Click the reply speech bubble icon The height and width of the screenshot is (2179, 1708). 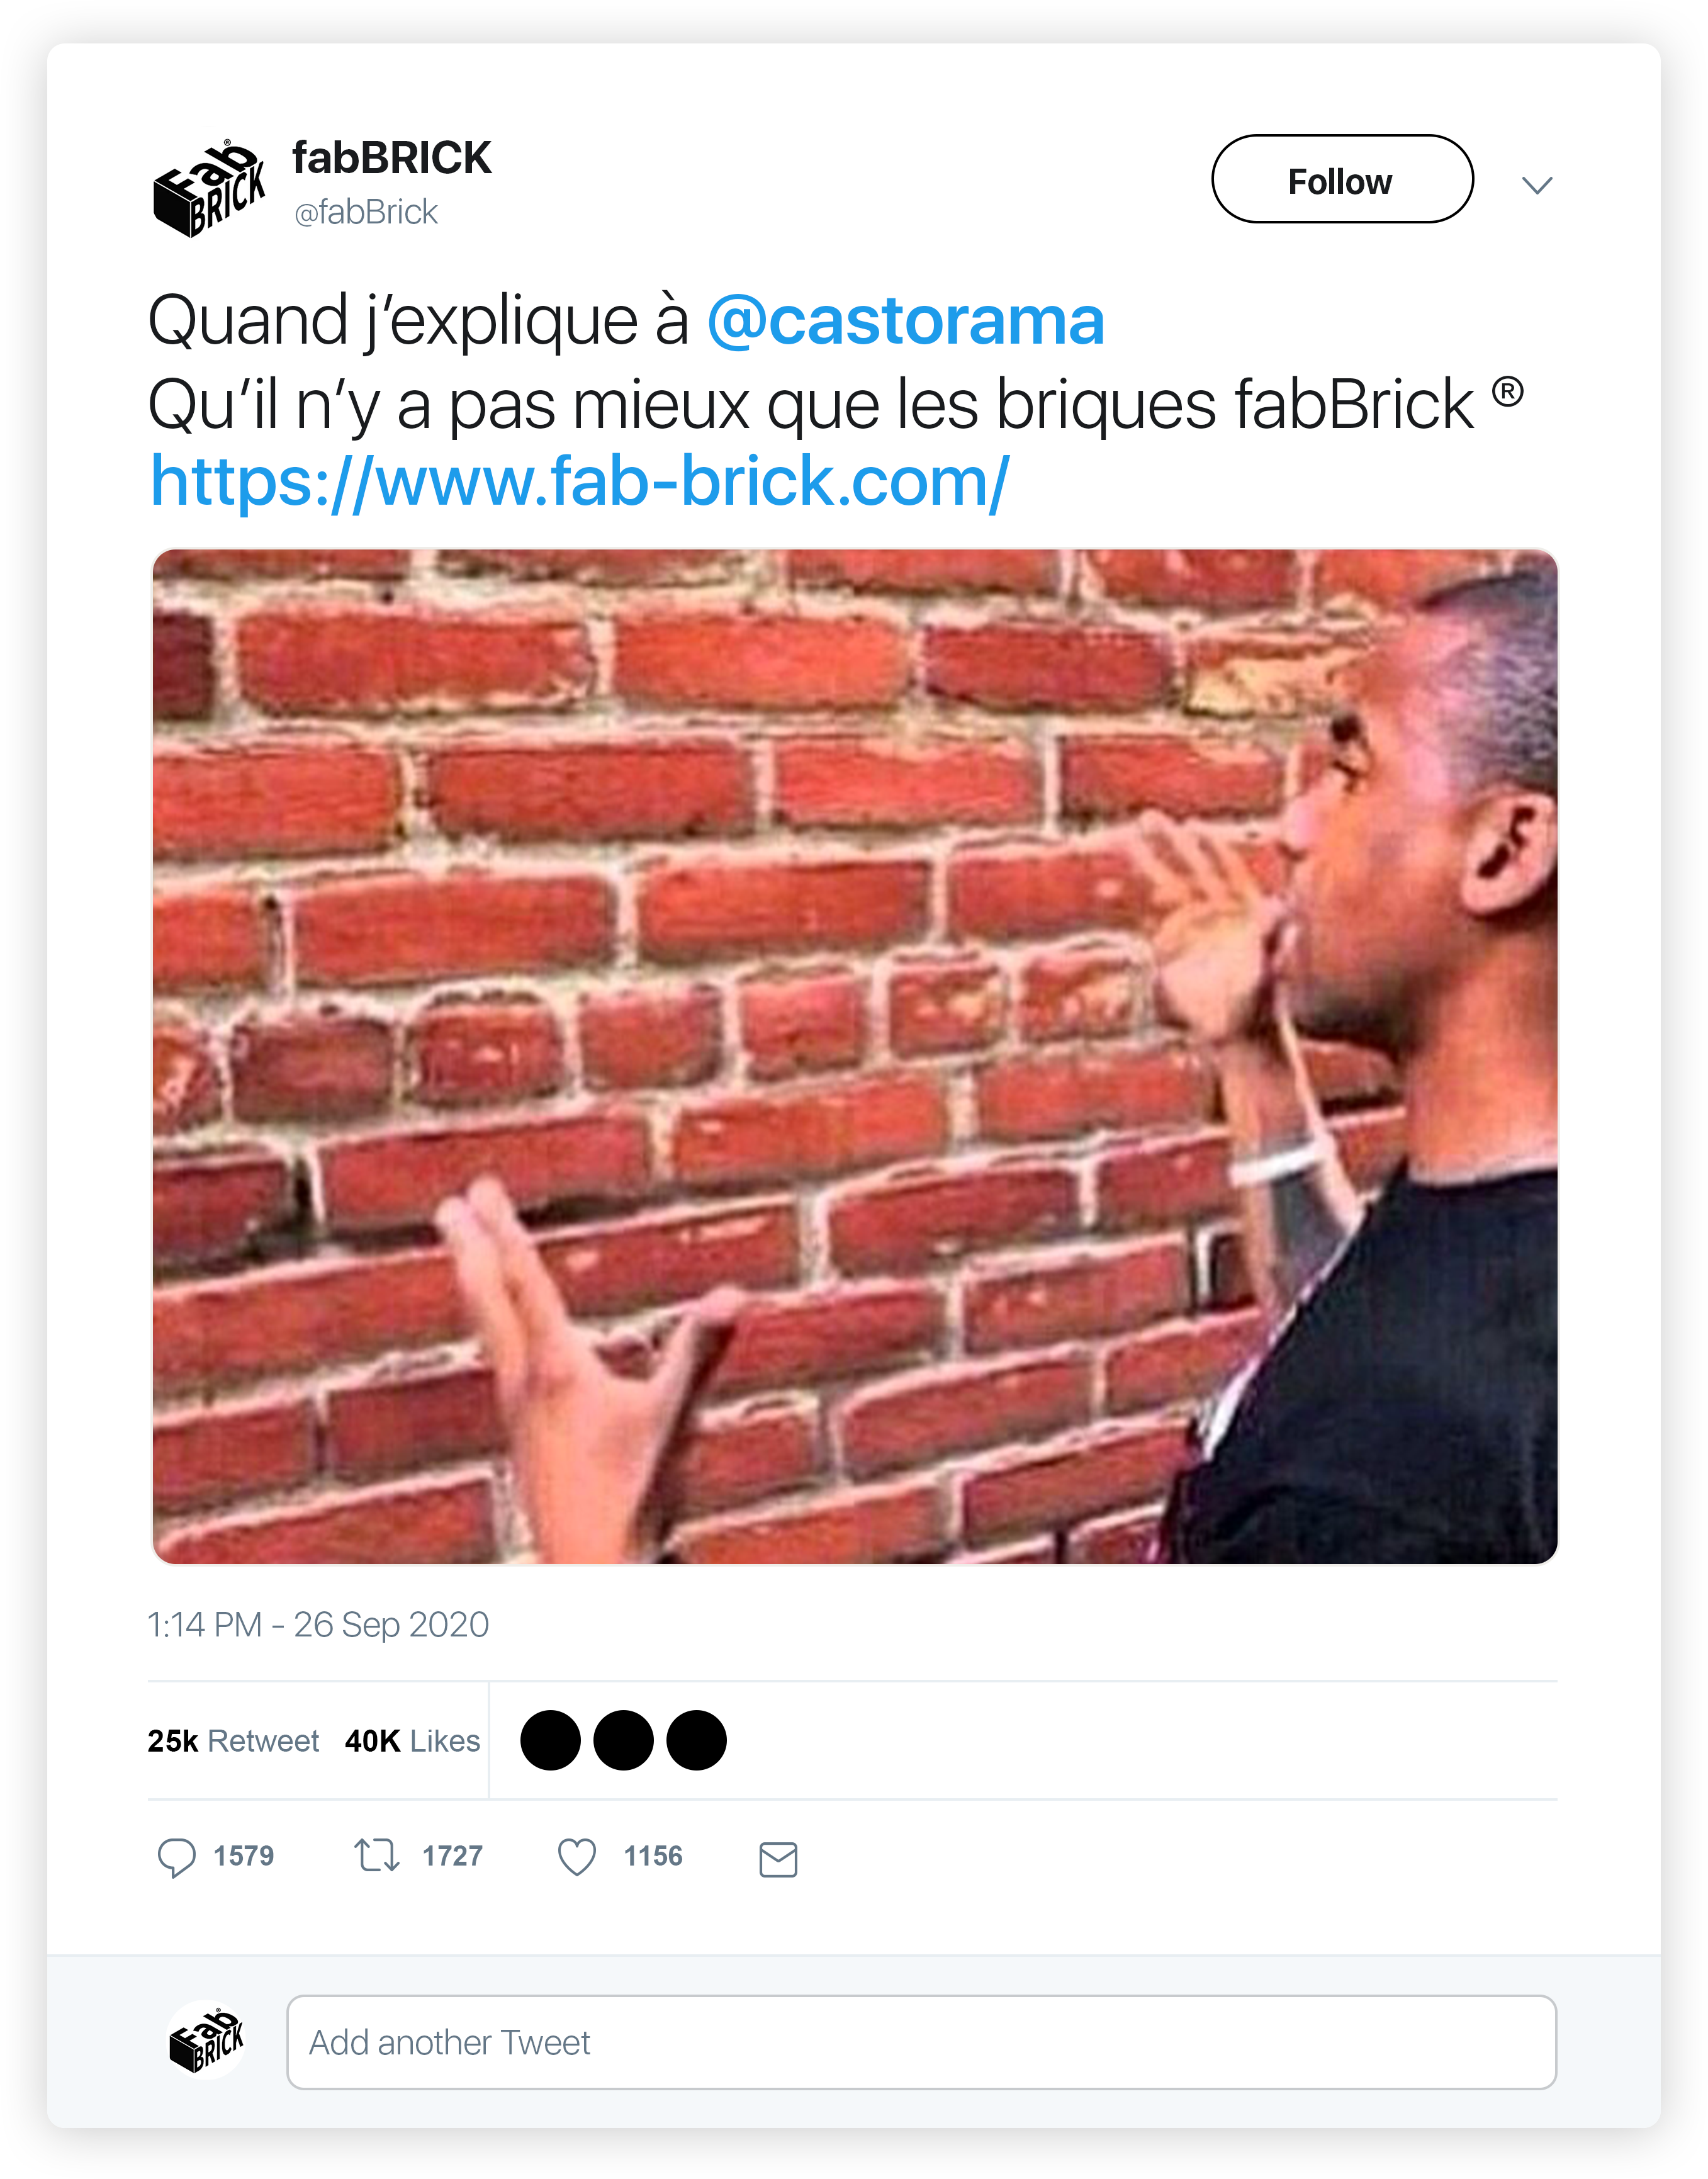click(x=176, y=1857)
